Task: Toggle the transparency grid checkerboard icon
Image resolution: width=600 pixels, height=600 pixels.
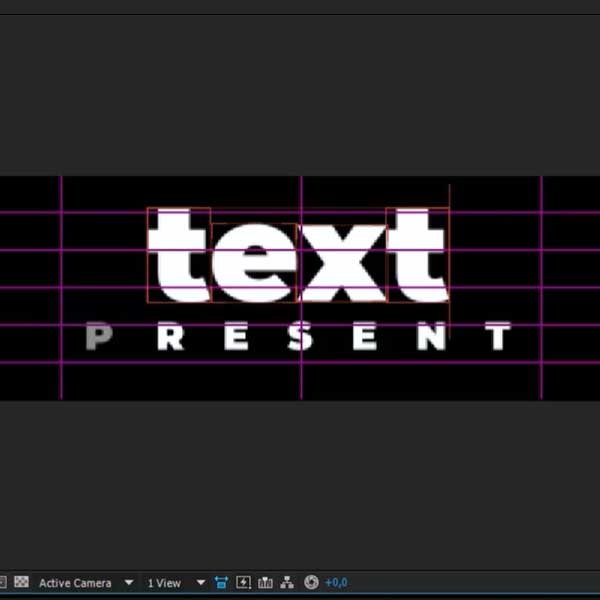Action: tap(21, 582)
